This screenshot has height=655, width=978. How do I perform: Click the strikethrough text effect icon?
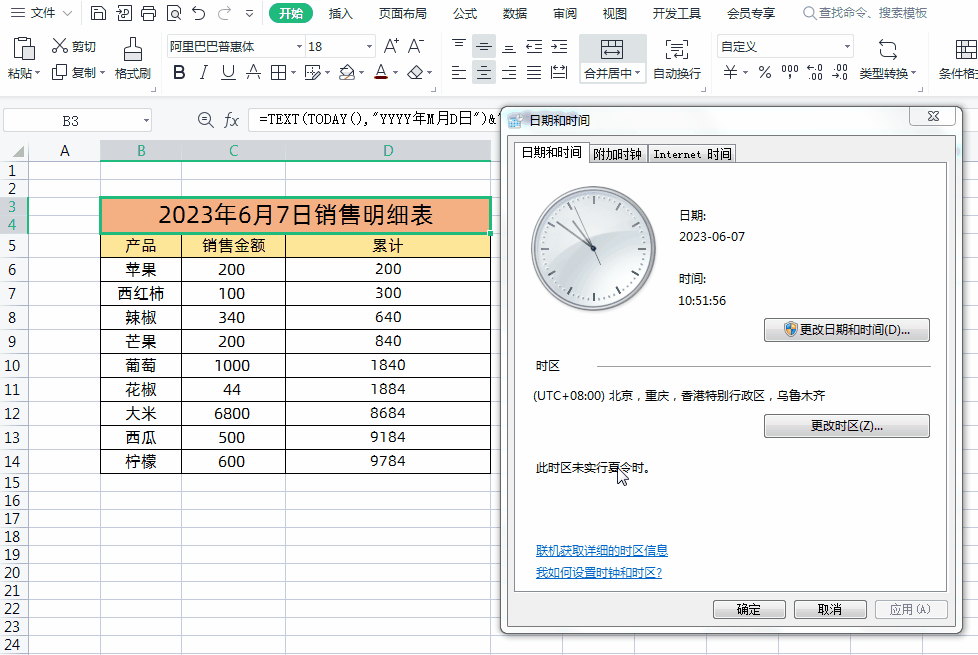[x=253, y=73]
